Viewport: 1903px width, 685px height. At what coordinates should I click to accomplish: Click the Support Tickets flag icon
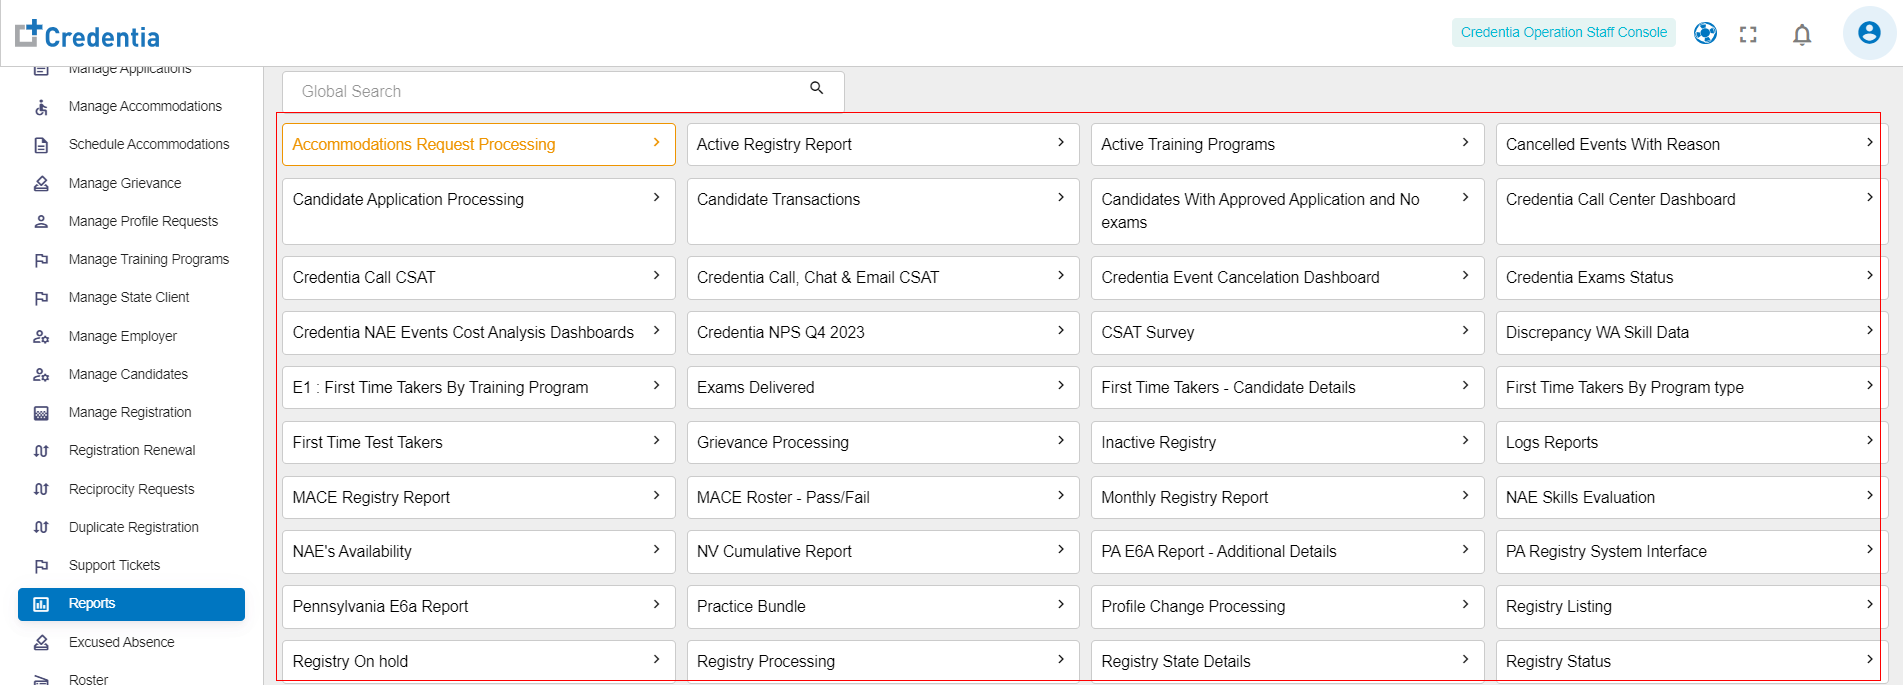point(41,566)
